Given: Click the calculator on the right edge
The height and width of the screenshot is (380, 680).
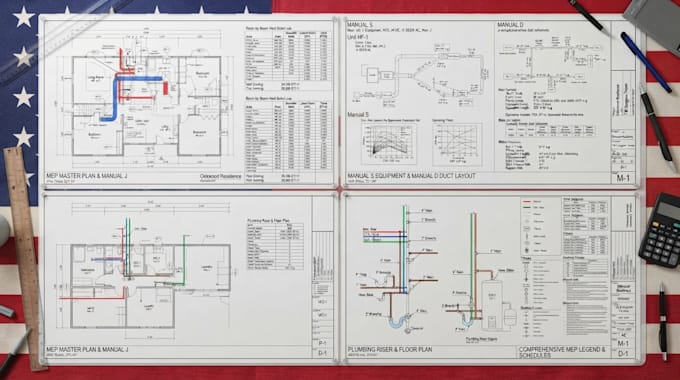Looking at the screenshot, I should (660, 230).
